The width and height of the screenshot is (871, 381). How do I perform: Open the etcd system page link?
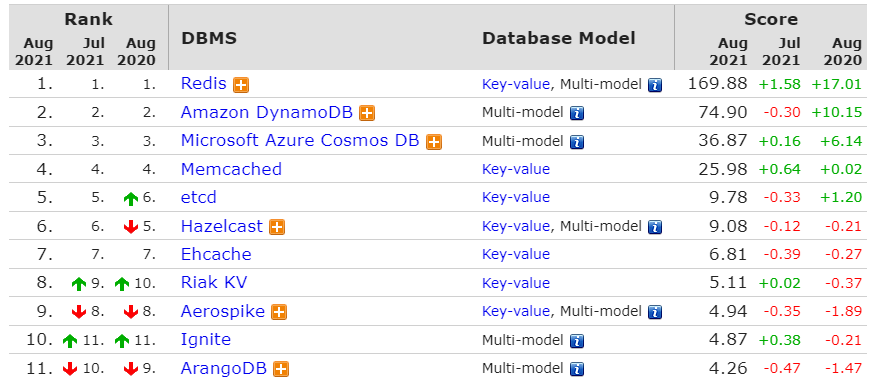pyautogui.click(x=198, y=197)
